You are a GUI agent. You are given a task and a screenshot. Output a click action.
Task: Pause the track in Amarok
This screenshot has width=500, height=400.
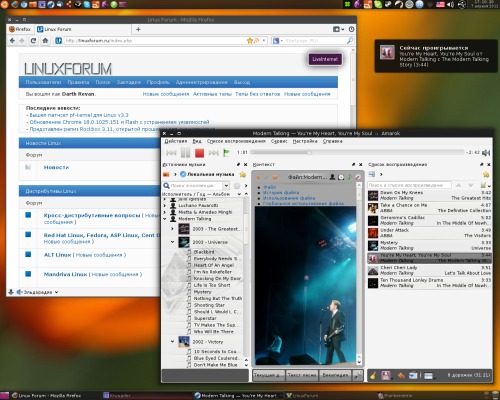(x=185, y=153)
